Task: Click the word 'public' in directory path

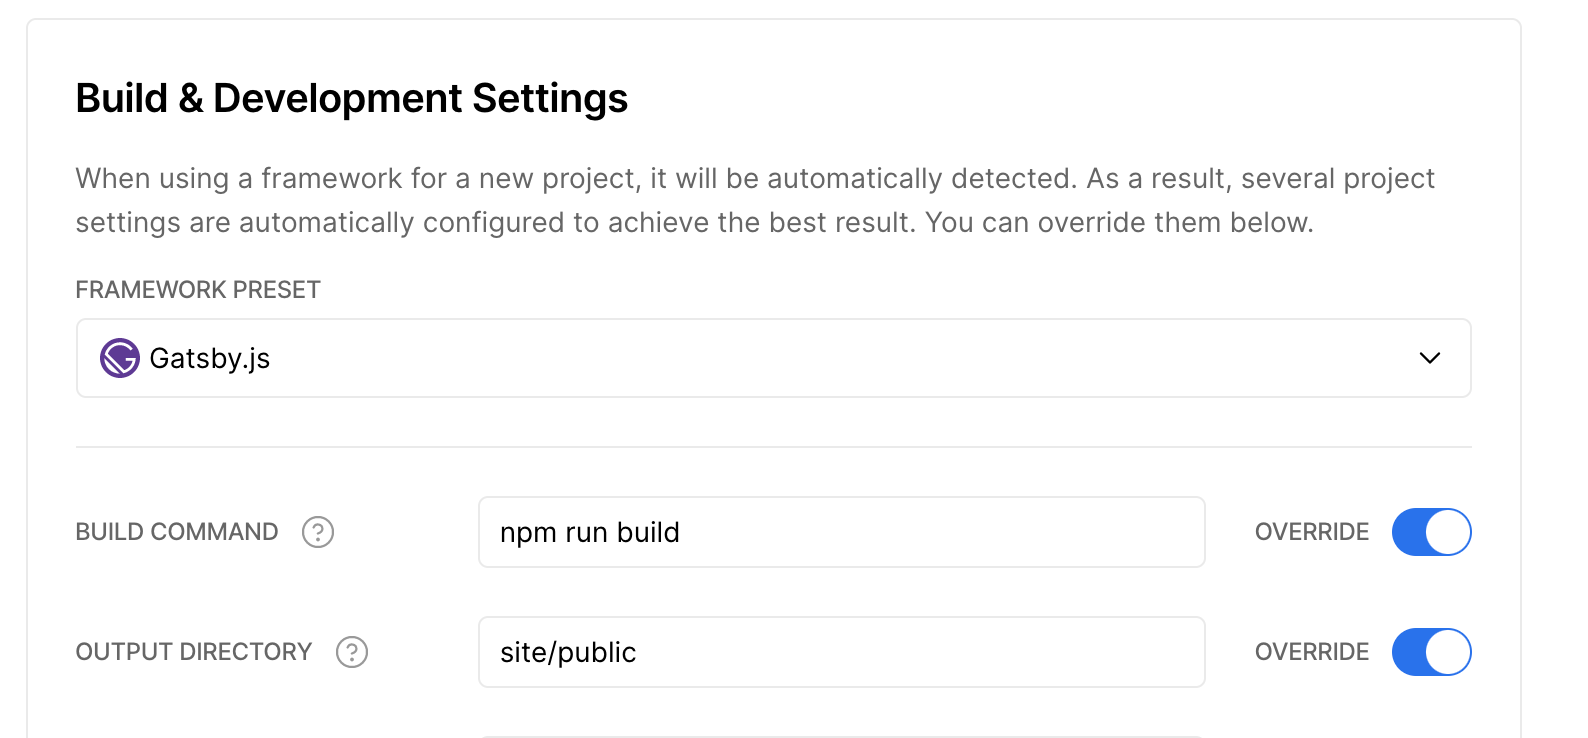Action: [597, 653]
